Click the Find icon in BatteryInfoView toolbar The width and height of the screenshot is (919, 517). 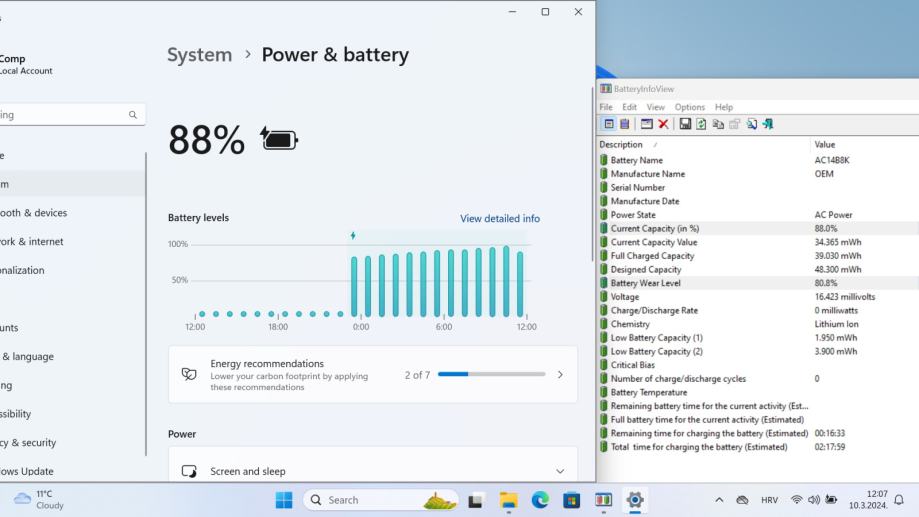point(751,124)
